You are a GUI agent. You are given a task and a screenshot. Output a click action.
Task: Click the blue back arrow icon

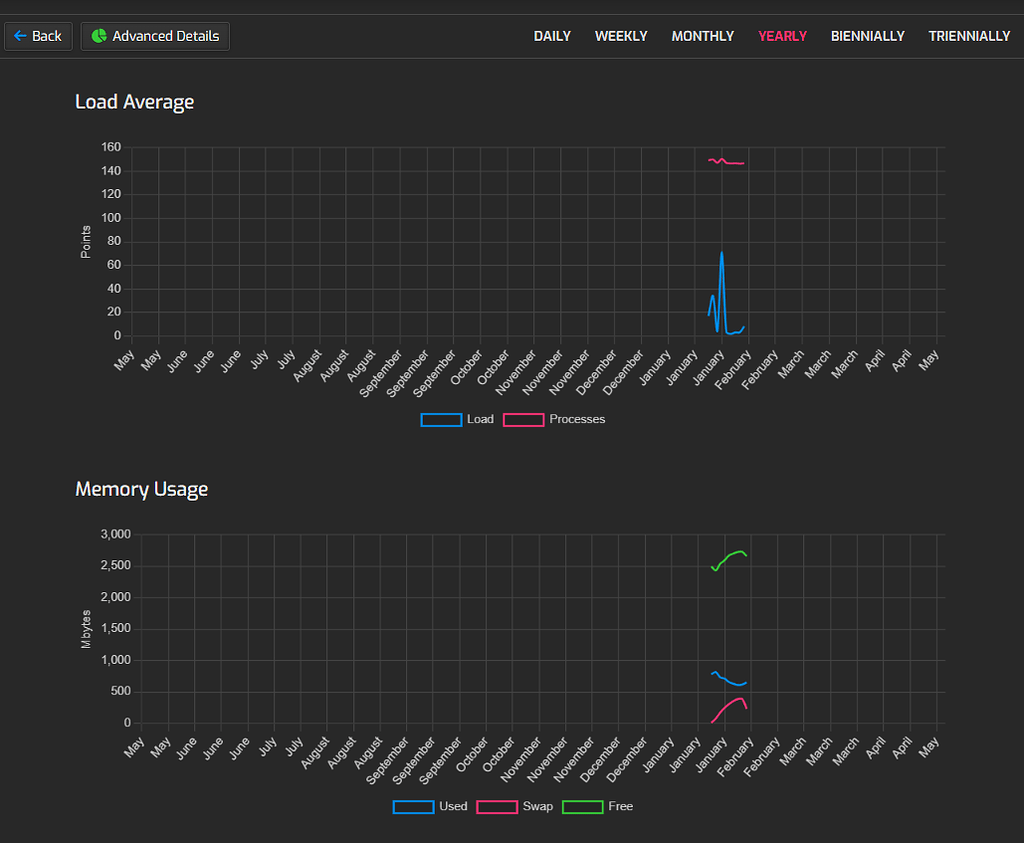20,35
